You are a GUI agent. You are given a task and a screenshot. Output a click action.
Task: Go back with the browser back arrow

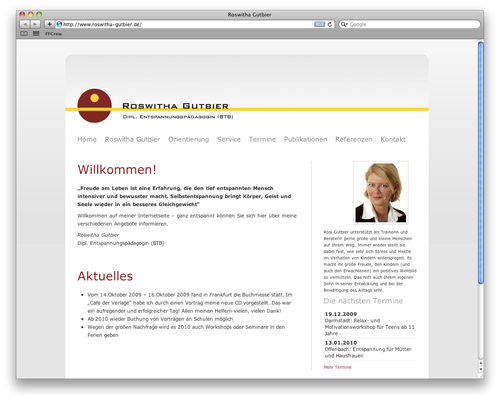point(25,24)
